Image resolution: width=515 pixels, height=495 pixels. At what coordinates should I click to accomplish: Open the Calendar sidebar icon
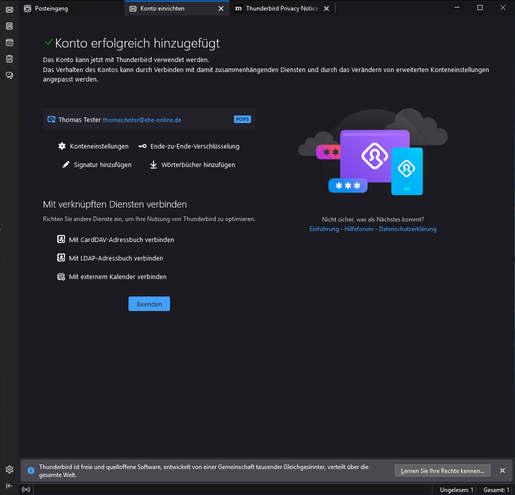pos(9,43)
